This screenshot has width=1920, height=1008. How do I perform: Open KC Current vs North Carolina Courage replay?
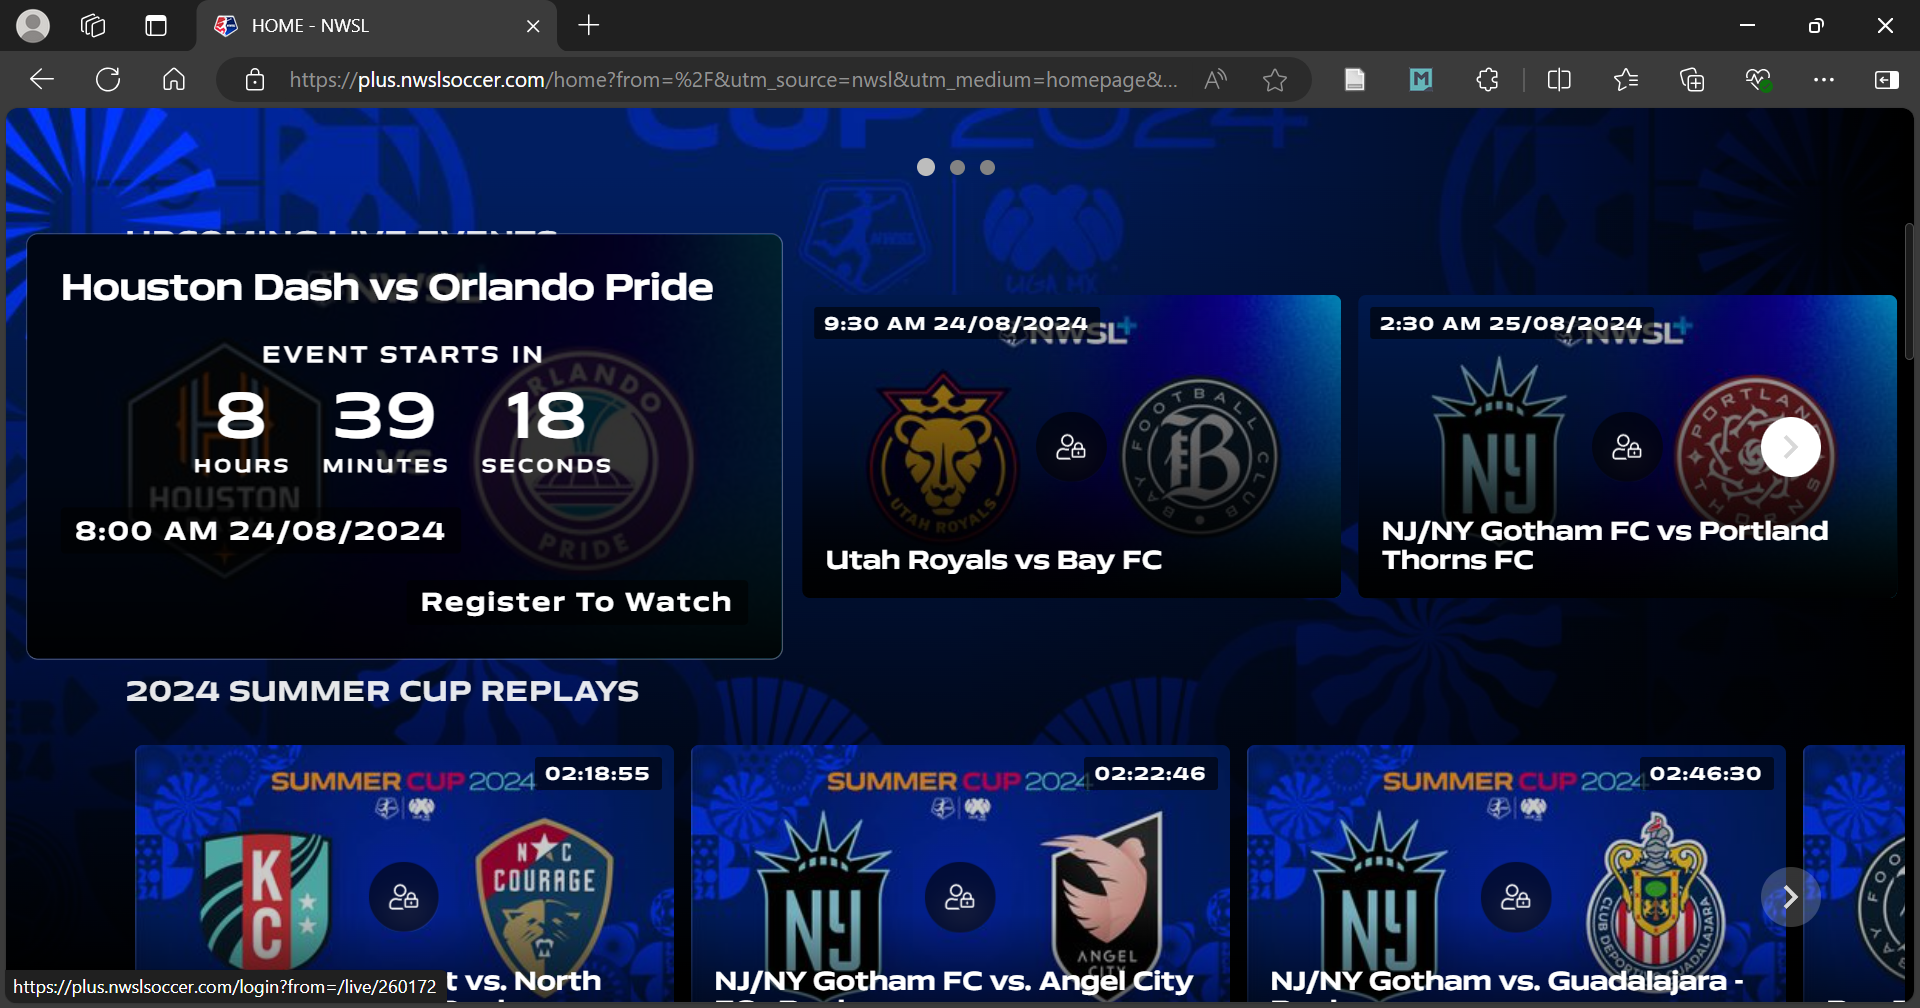[404, 874]
